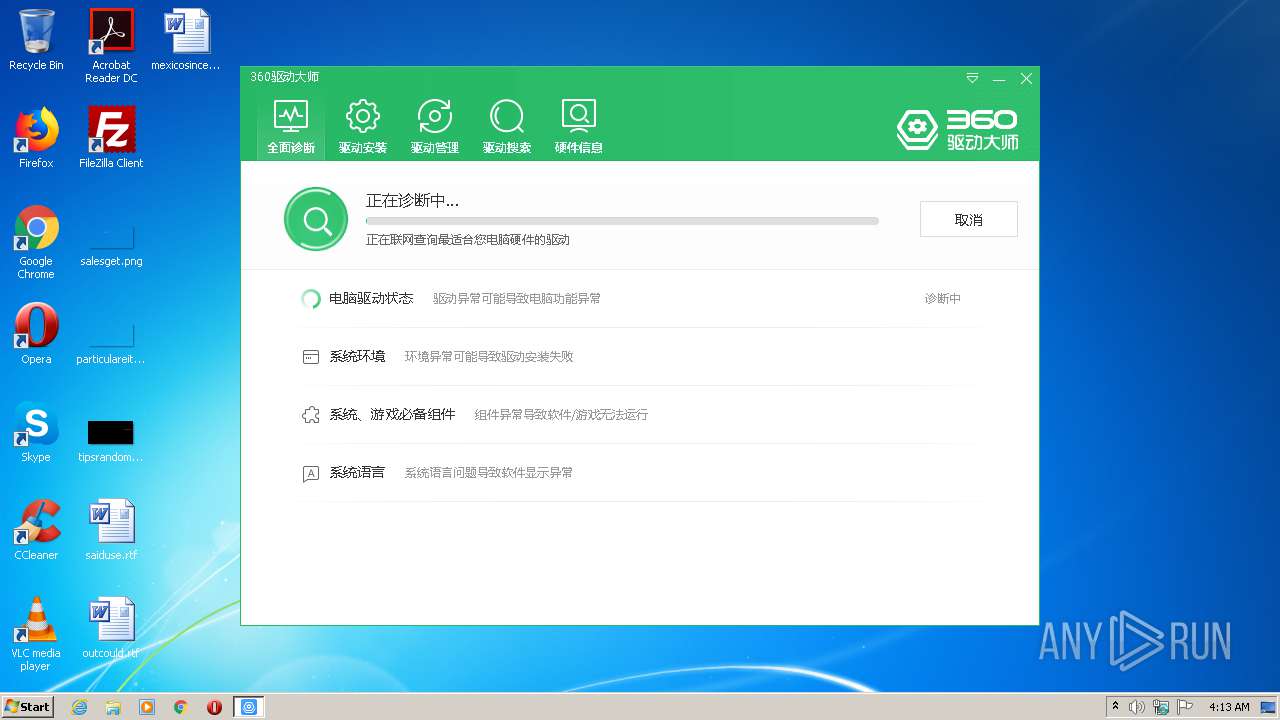
Task: Select the Skype desktop shortcut
Action: tap(36, 432)
